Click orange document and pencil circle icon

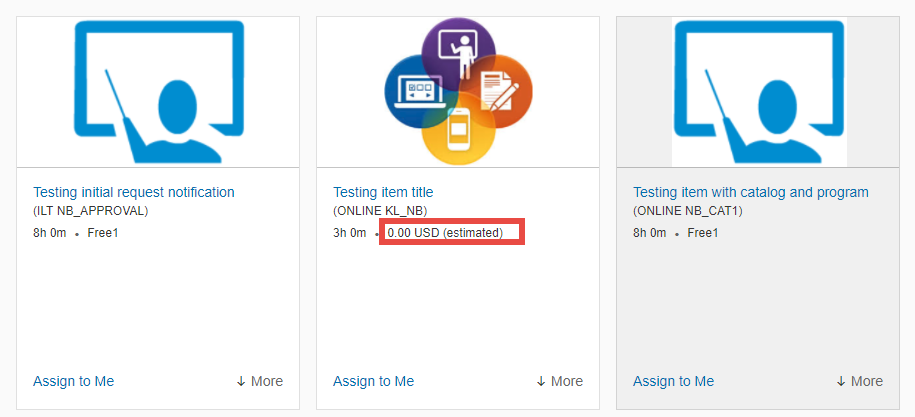(x=498, y=92)
